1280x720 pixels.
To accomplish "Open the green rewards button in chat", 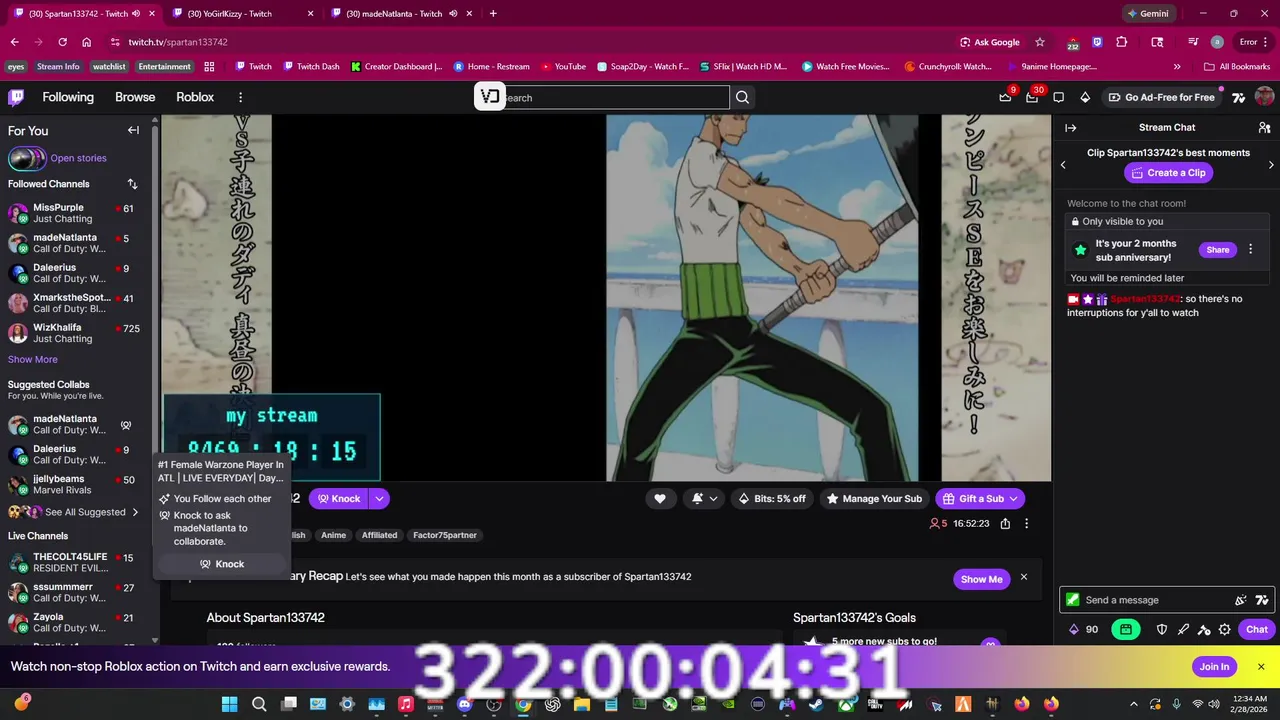I will point(1126,629).
